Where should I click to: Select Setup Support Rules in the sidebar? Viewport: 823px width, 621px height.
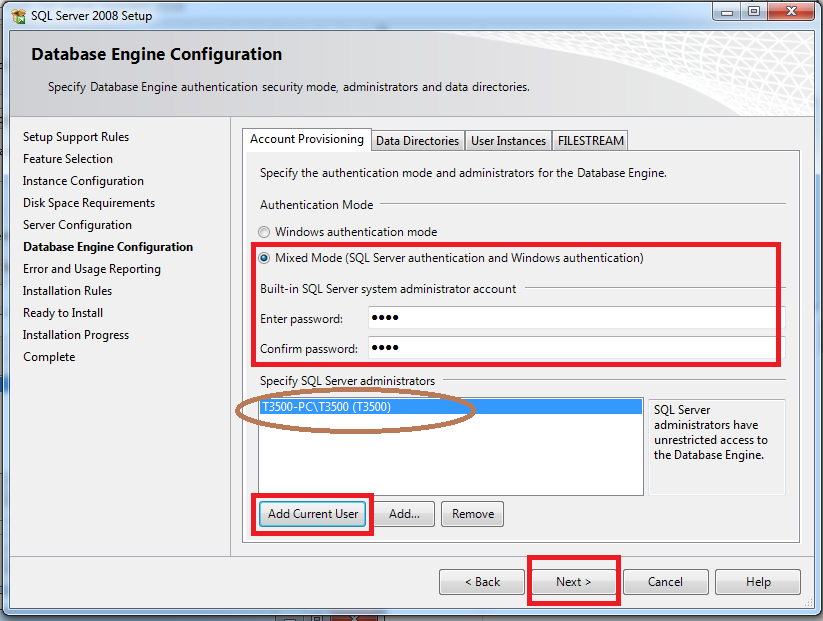pos(75,136)
